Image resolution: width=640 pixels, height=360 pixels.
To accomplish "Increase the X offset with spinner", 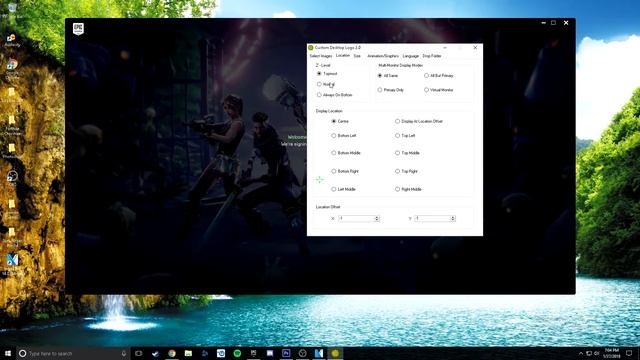I will pos(377,217).
